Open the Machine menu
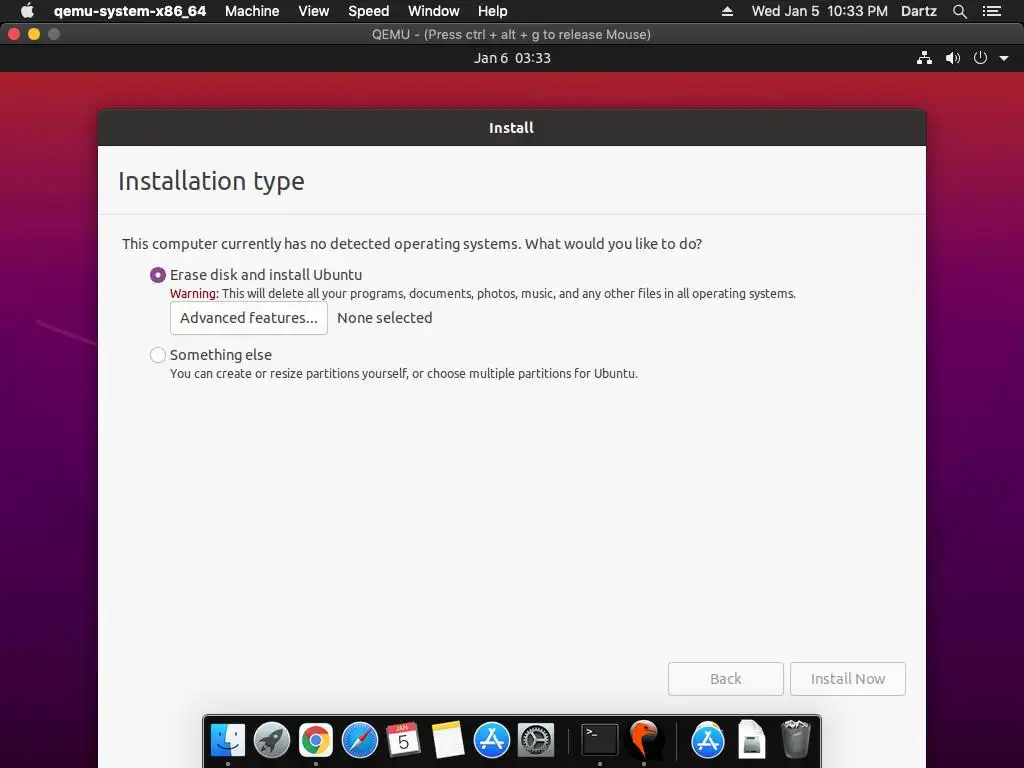 click(x=252, y=11)
